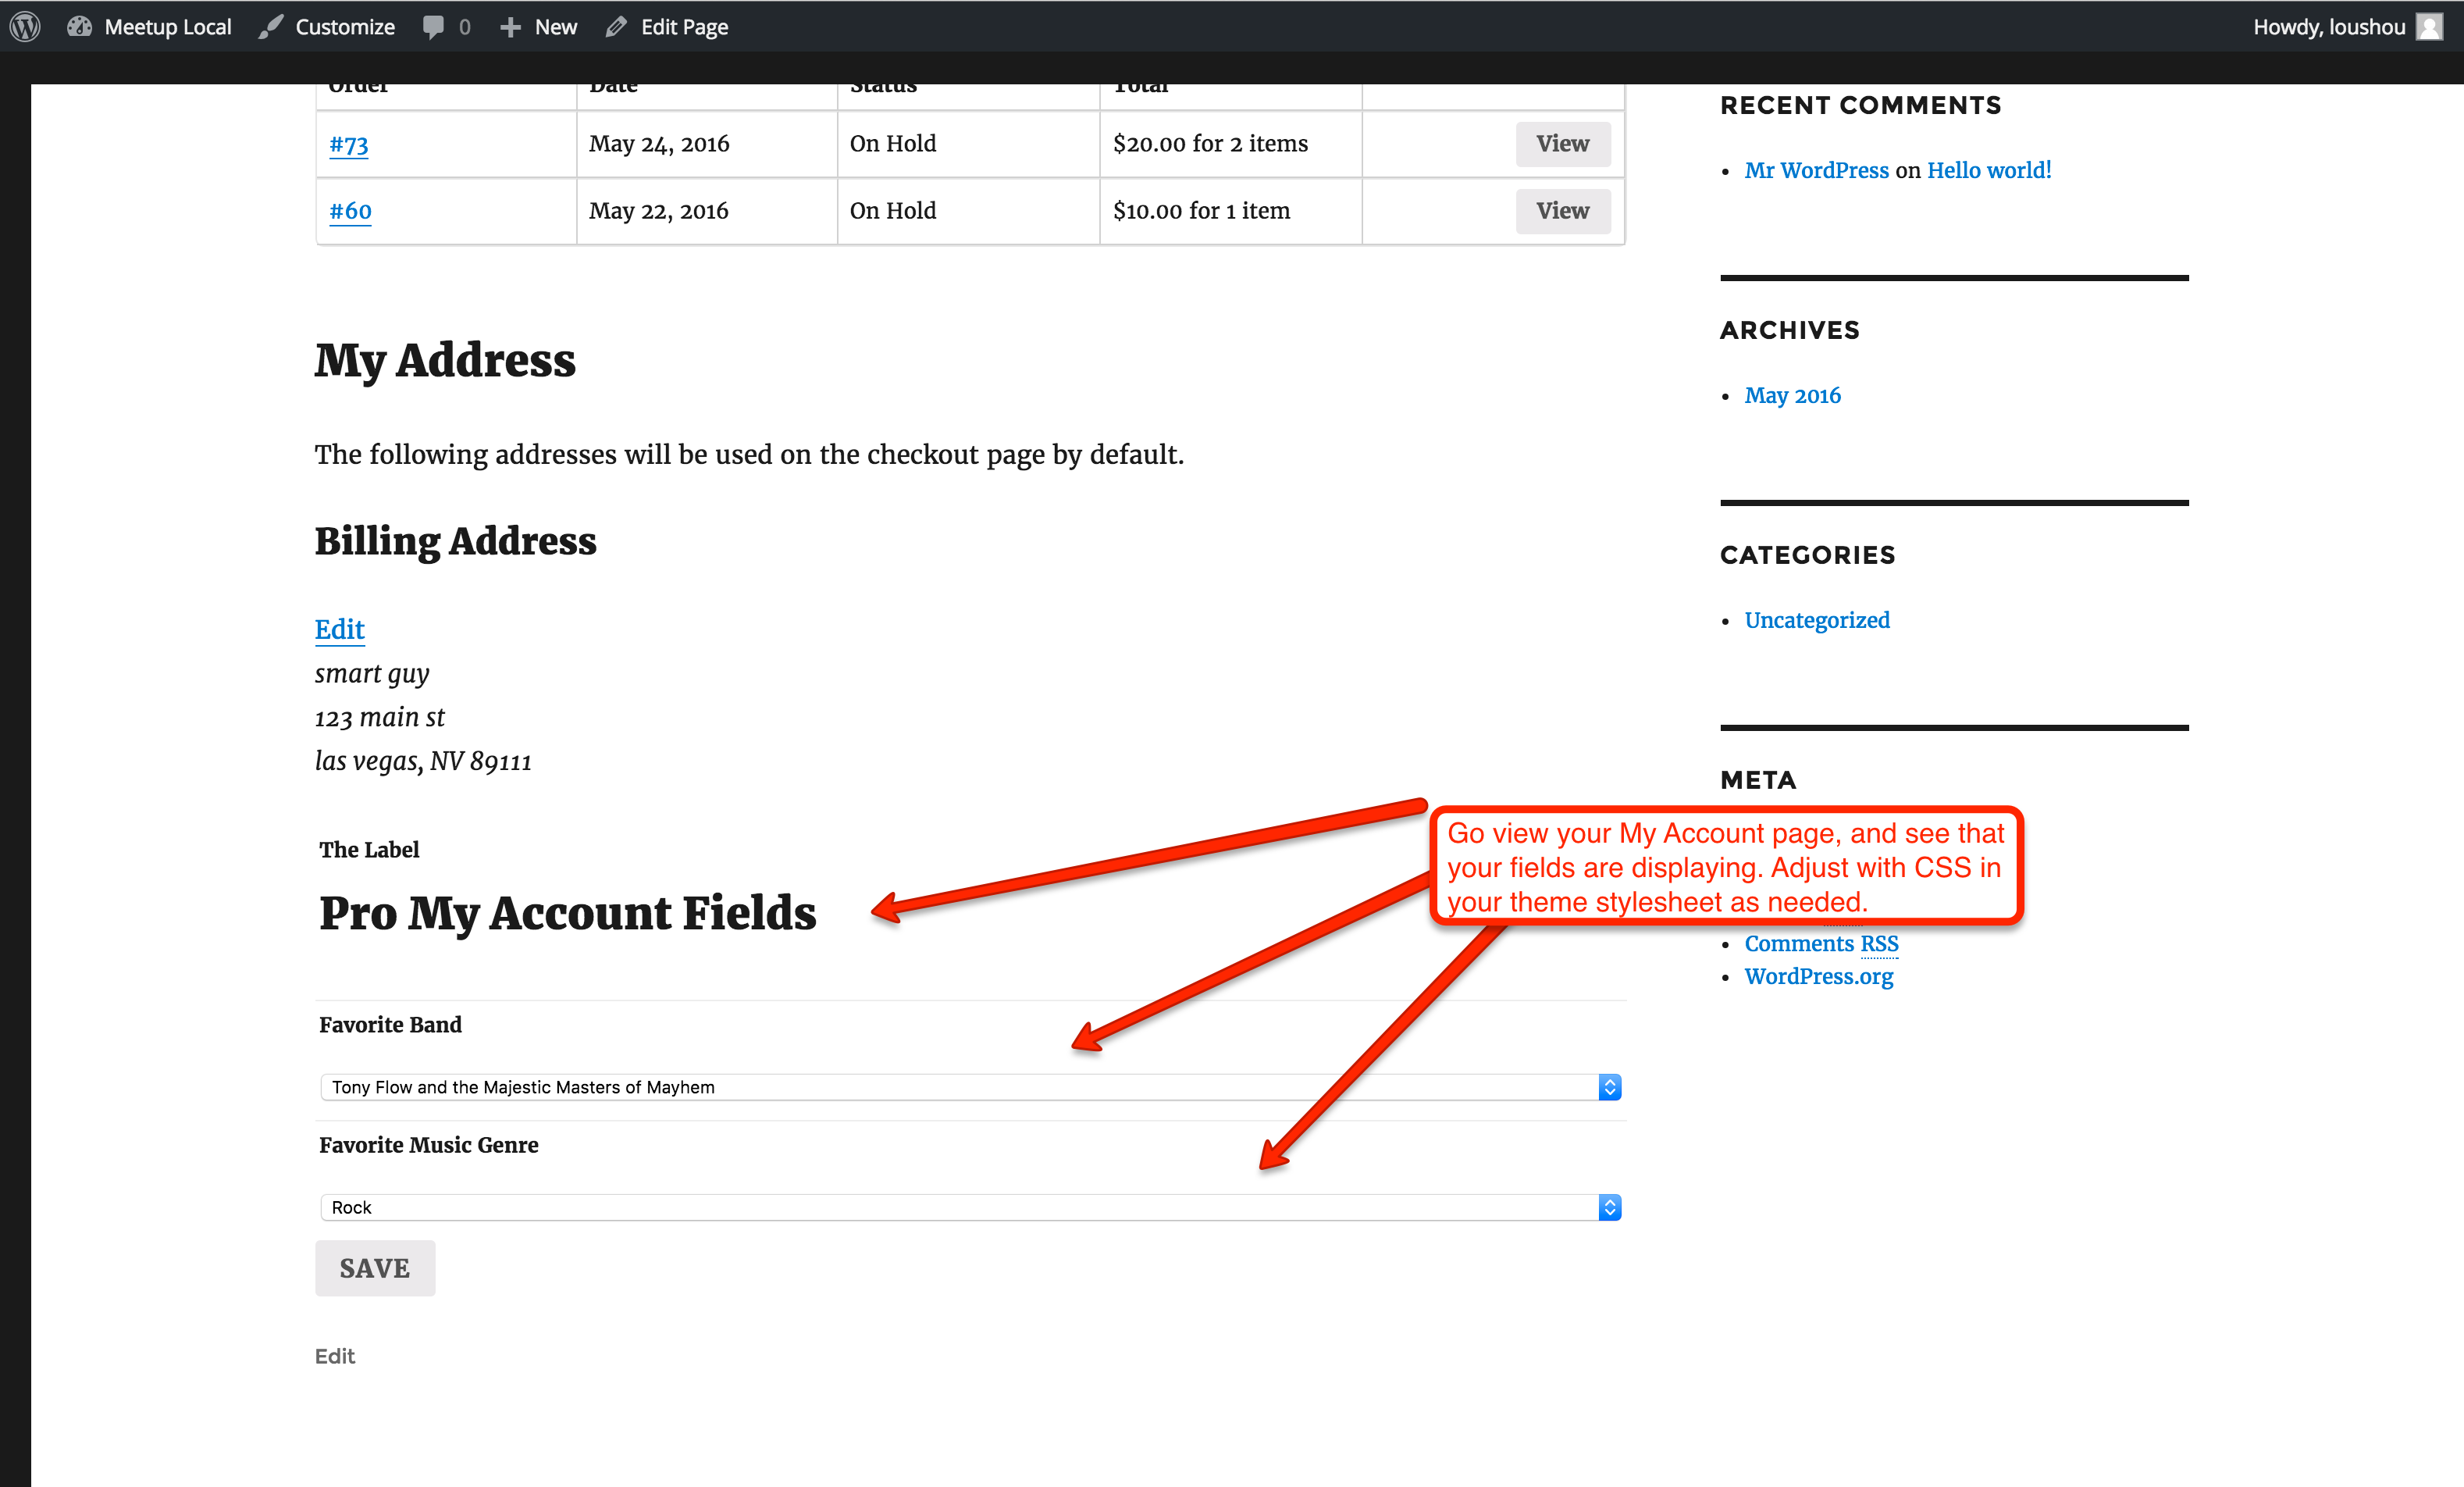Click the Customize paintbrush icon
This screenshot has height=1487, width=2464.
(270, 27)
